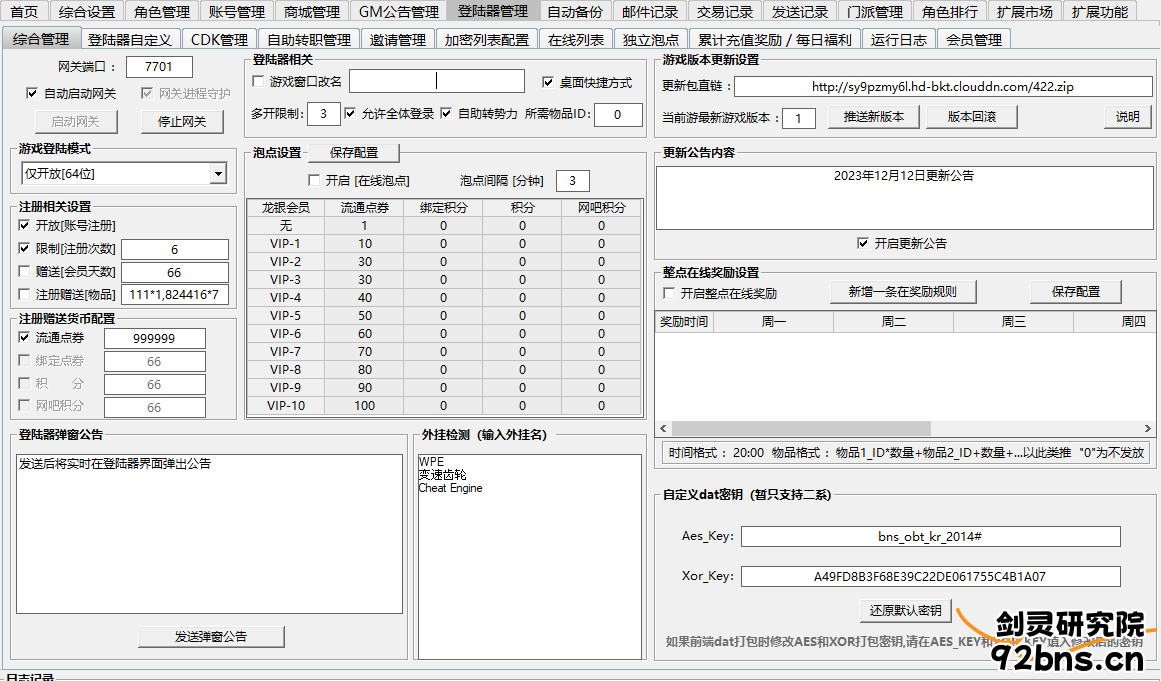This screenshot has width=1161, height=681.
Task: Enable 注册赠送[物品] checkbox
Action: [24, 294]
